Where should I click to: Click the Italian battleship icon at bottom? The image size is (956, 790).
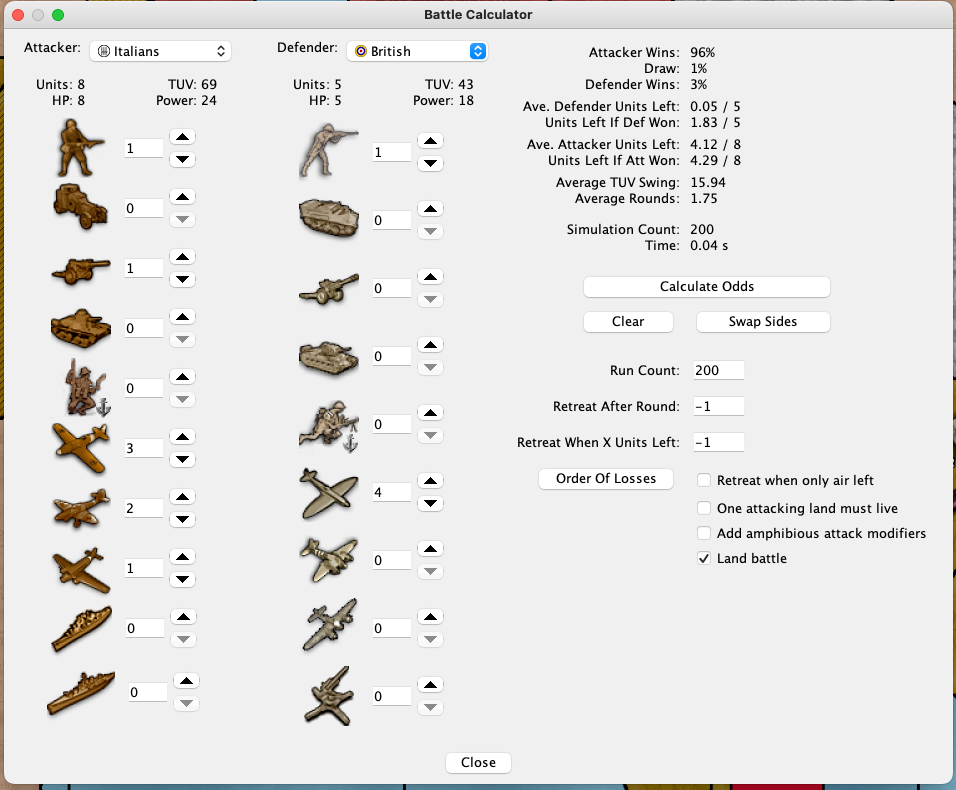pos(81,692)
